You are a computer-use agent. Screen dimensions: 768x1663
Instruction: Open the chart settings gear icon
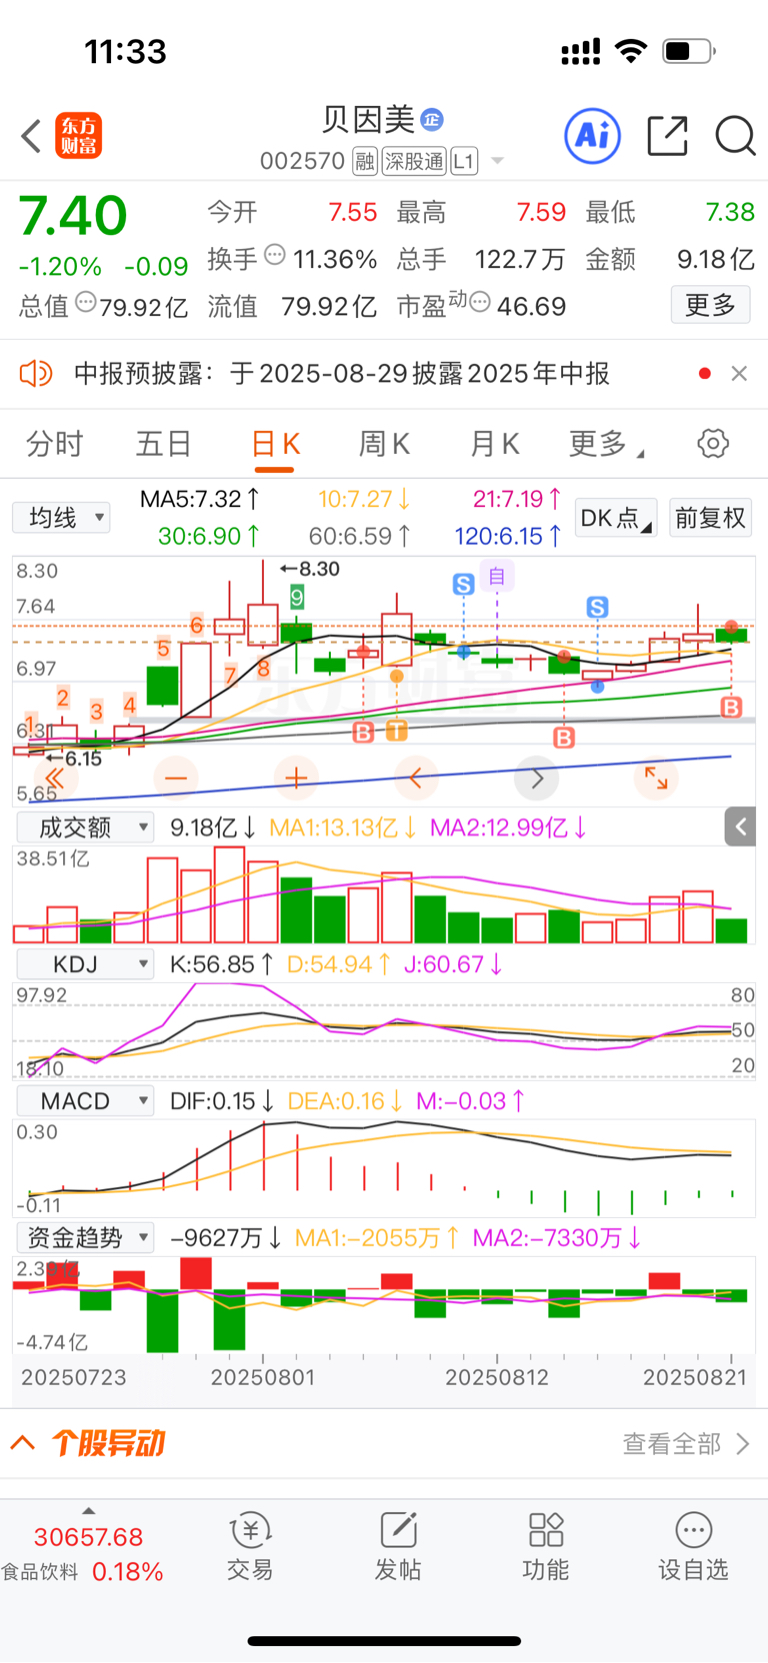pyautogui.click(x=713, y=443)
